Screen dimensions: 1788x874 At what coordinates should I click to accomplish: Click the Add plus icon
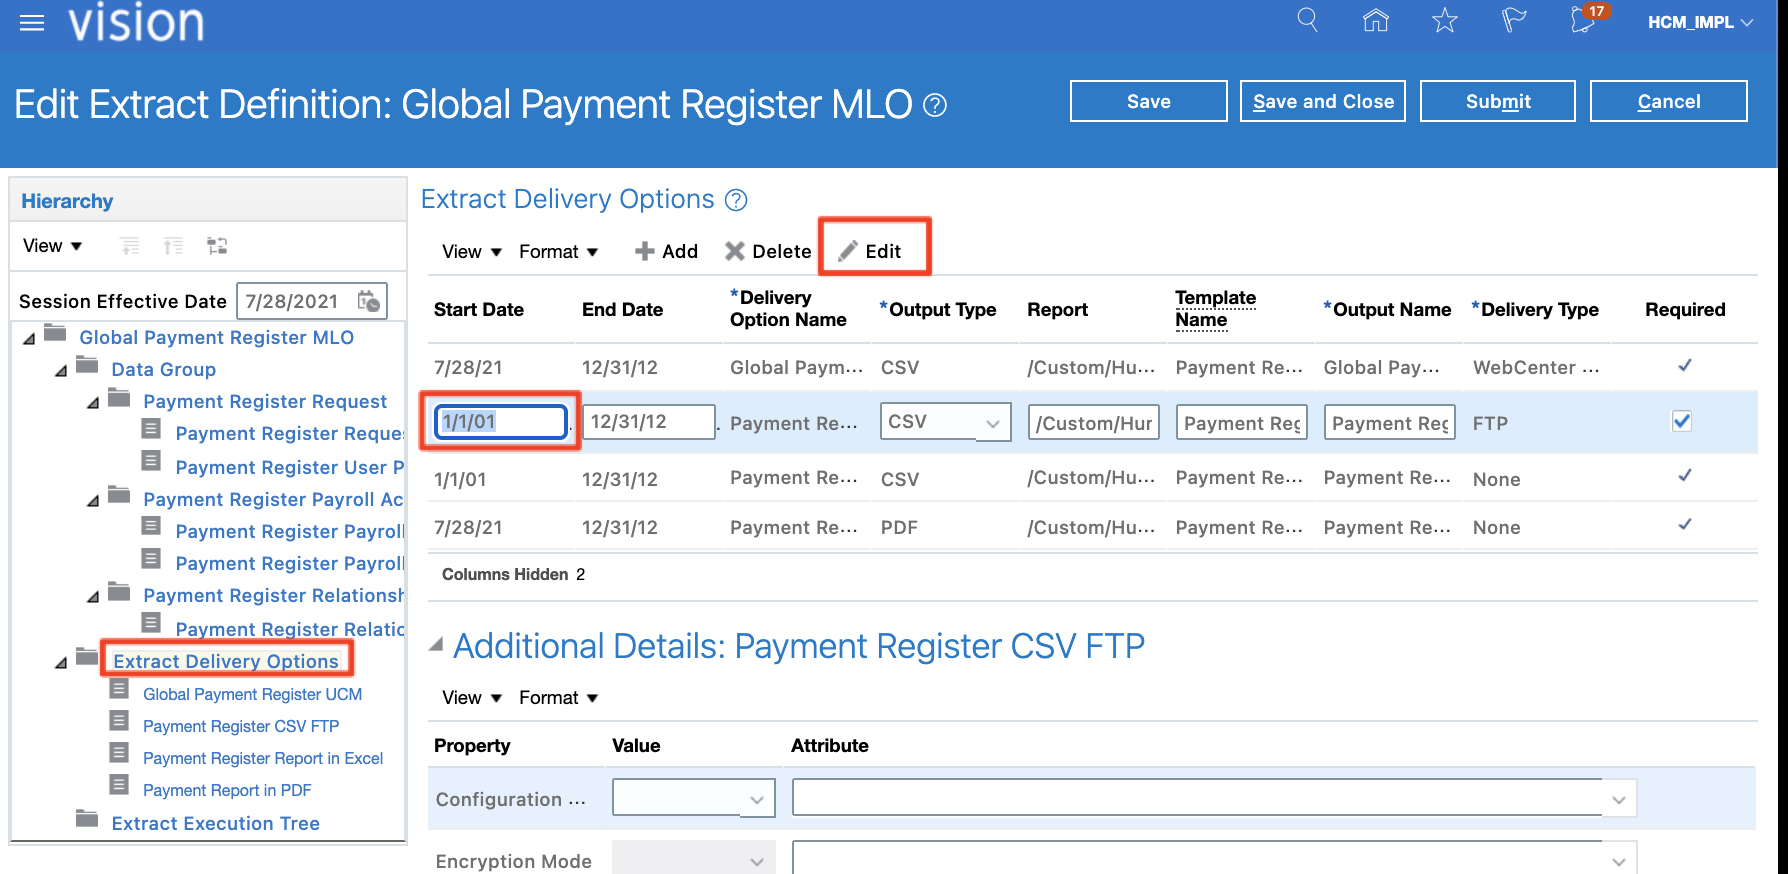[644, 251]
